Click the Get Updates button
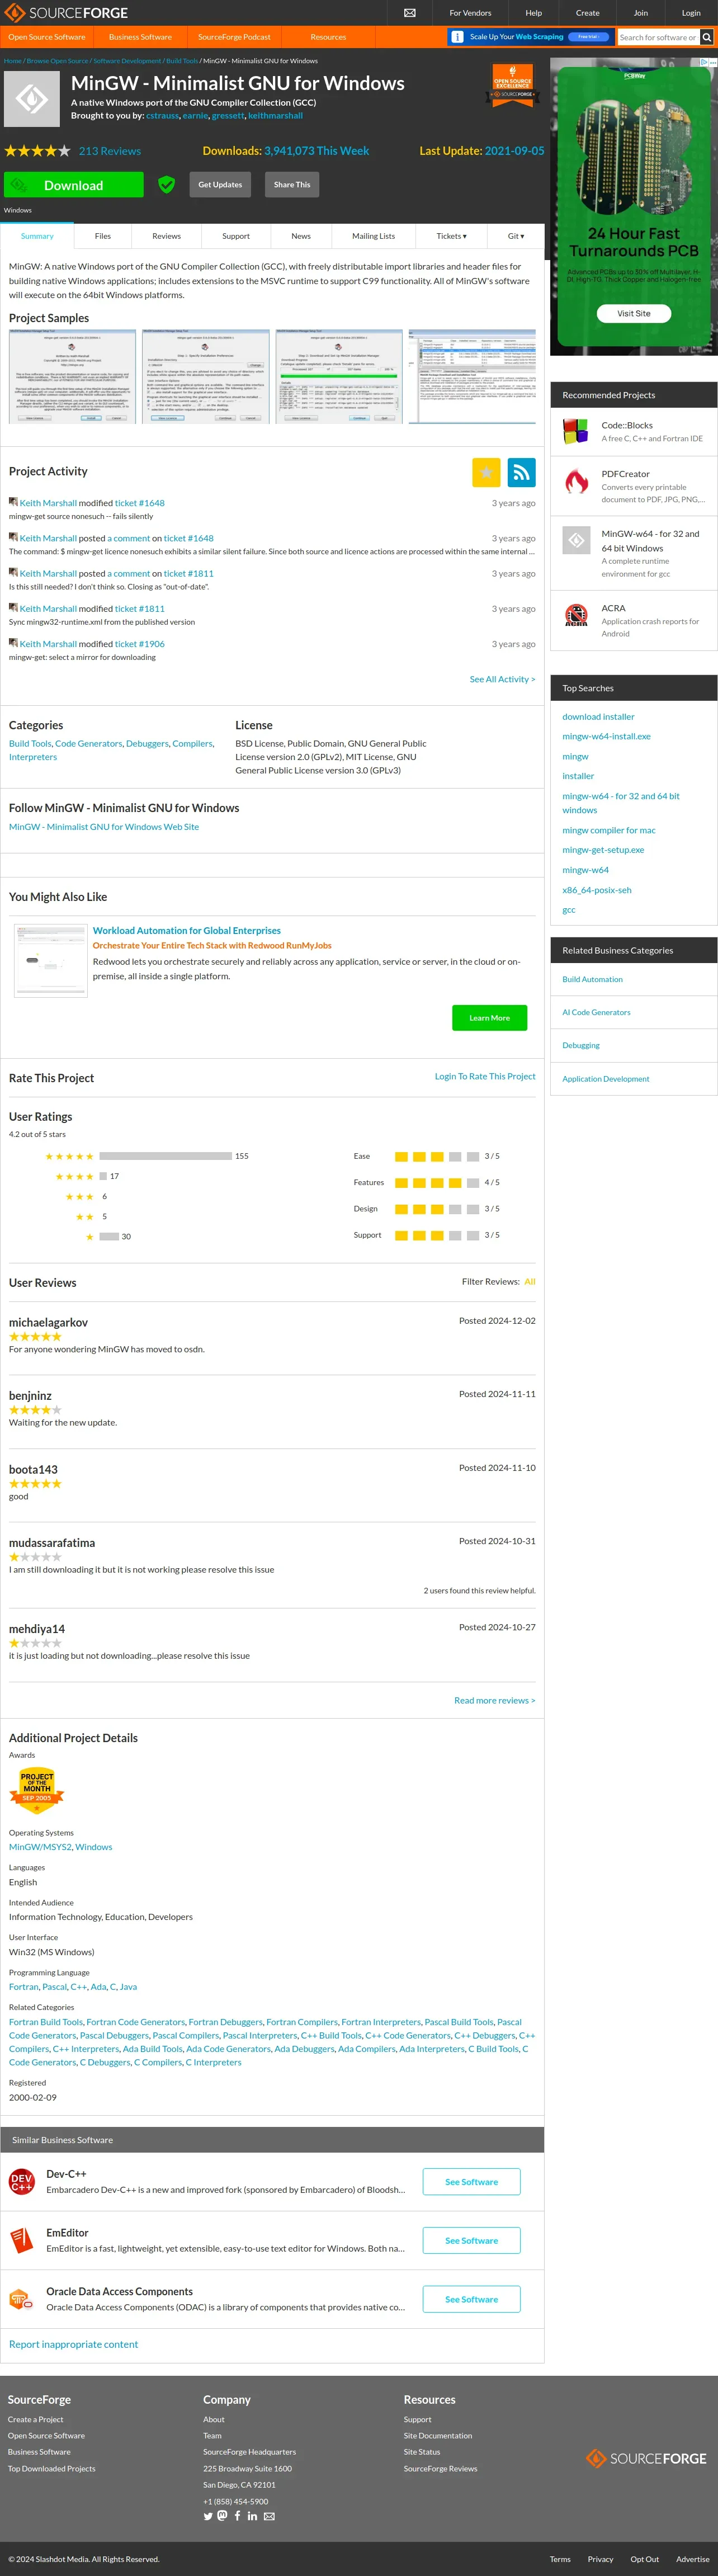The height and width of the screenshot is (2576, 718). coord(220,185)
